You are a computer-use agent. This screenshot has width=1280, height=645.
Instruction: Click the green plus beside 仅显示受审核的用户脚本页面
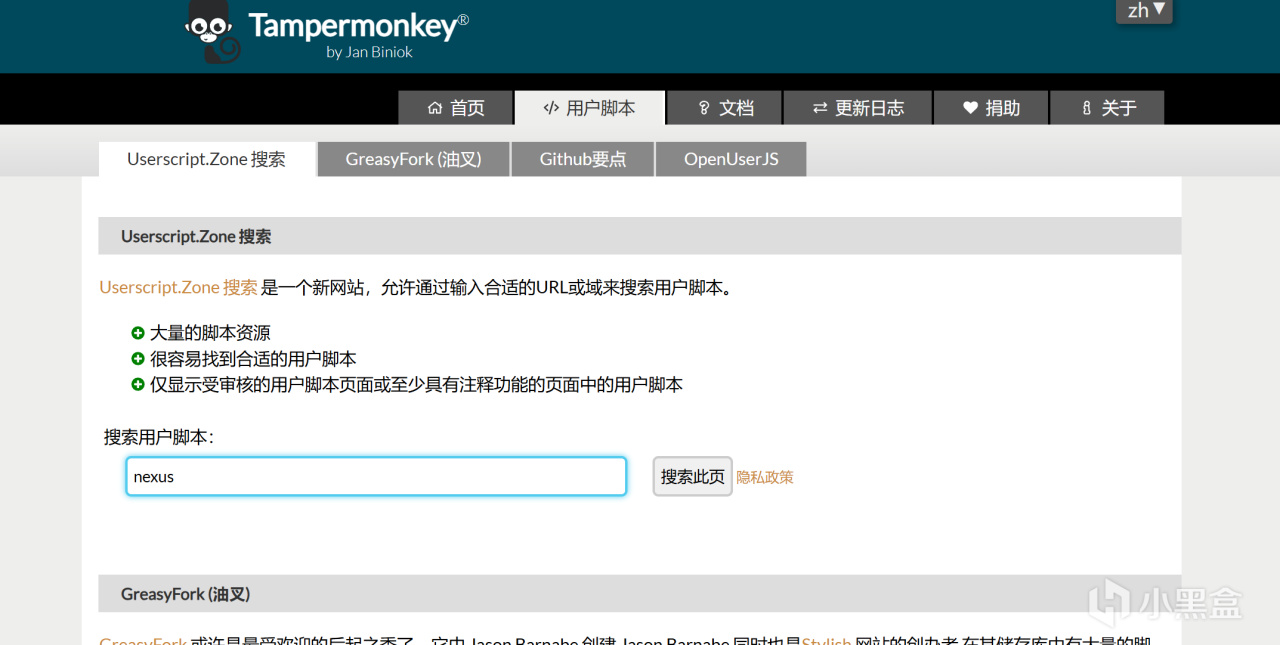pyautogui.click(x=138, y=385)
